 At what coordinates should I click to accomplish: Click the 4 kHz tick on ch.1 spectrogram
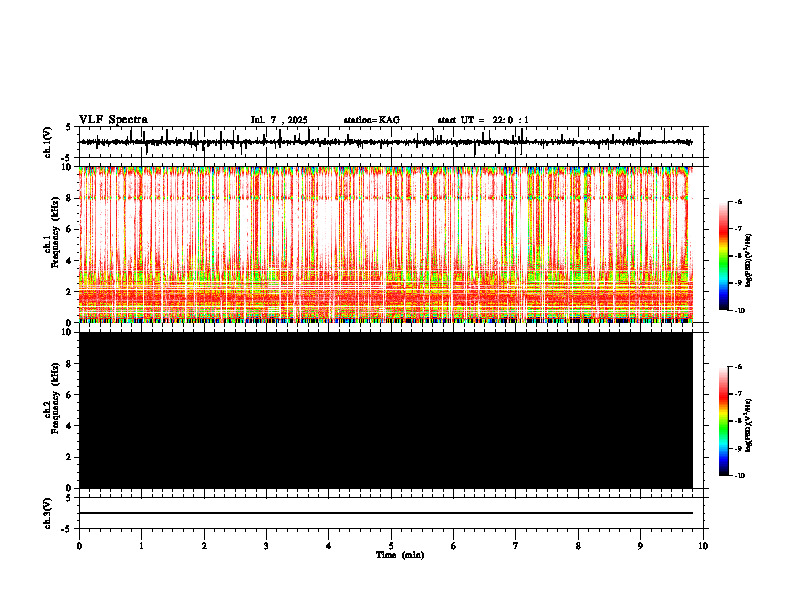click(70, 261)
